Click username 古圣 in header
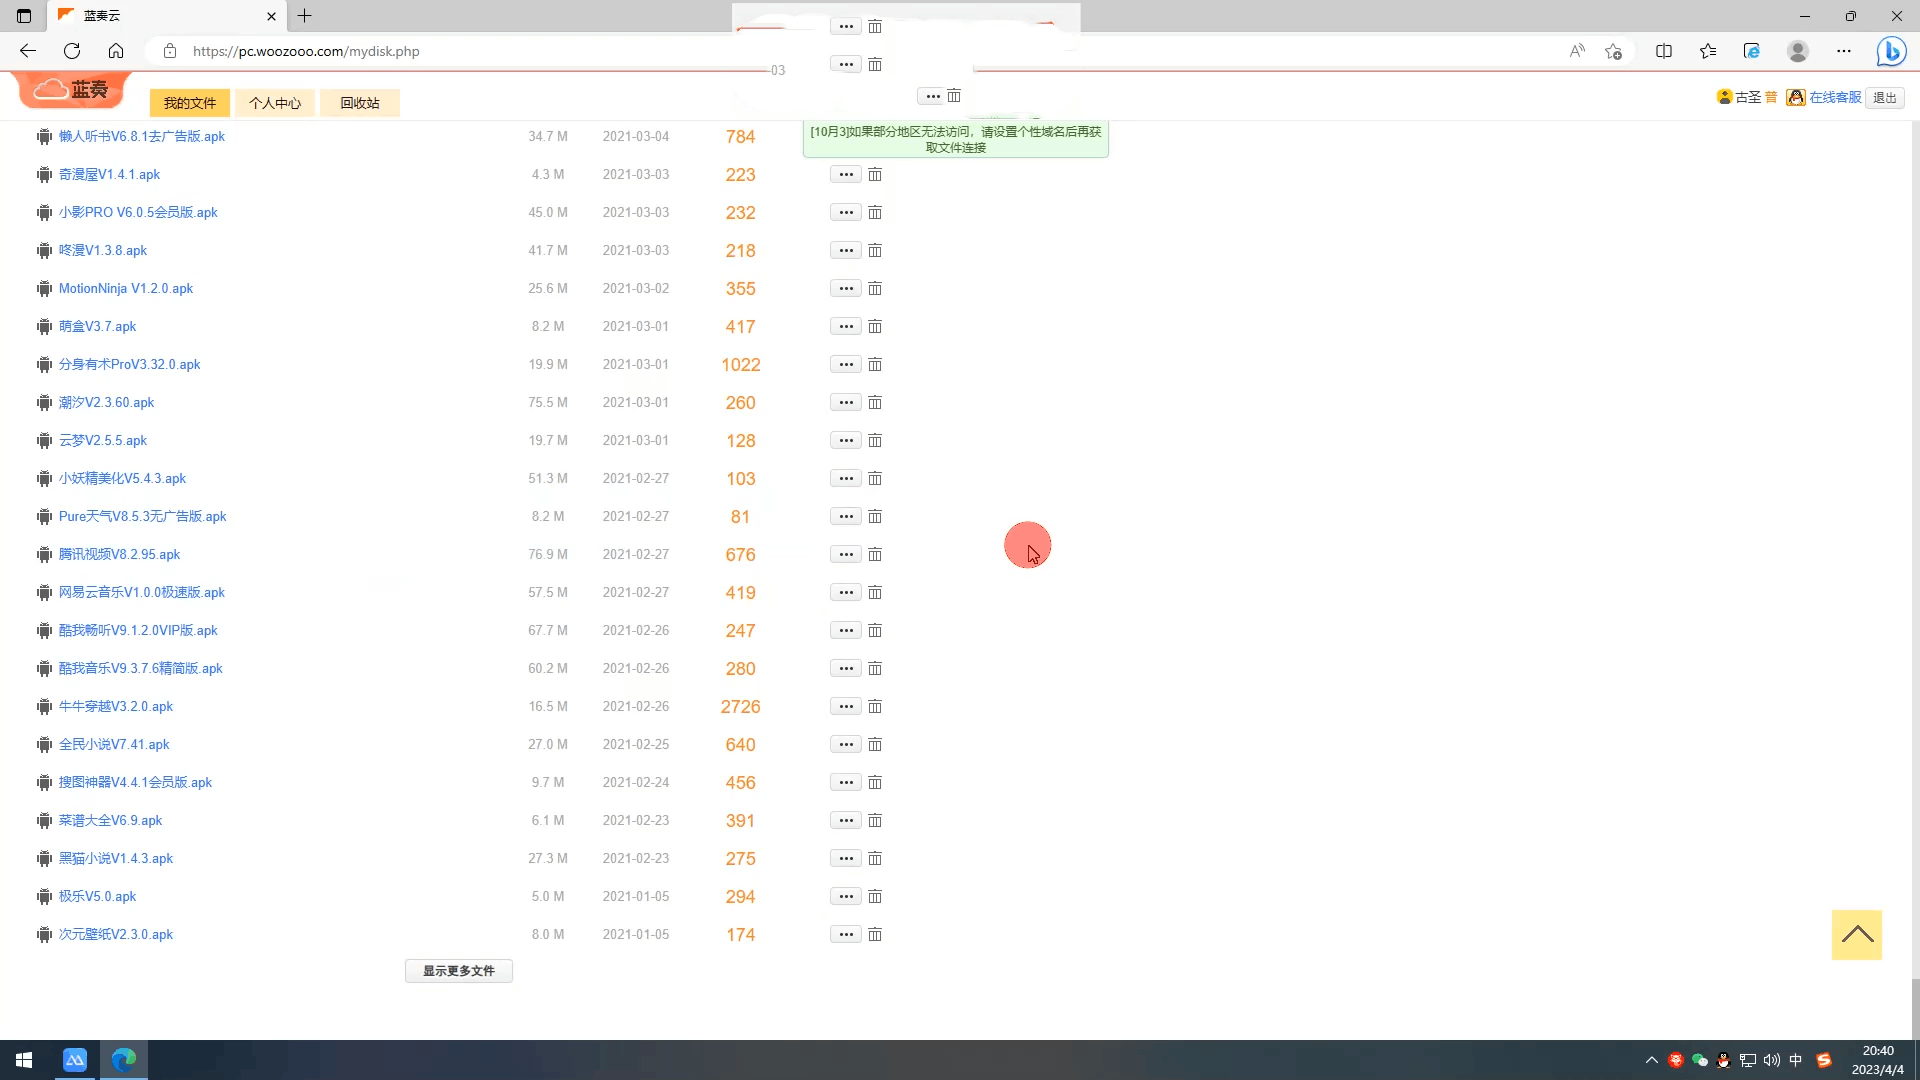Screen dimensions: 1920x1080 pos(1748,98)
